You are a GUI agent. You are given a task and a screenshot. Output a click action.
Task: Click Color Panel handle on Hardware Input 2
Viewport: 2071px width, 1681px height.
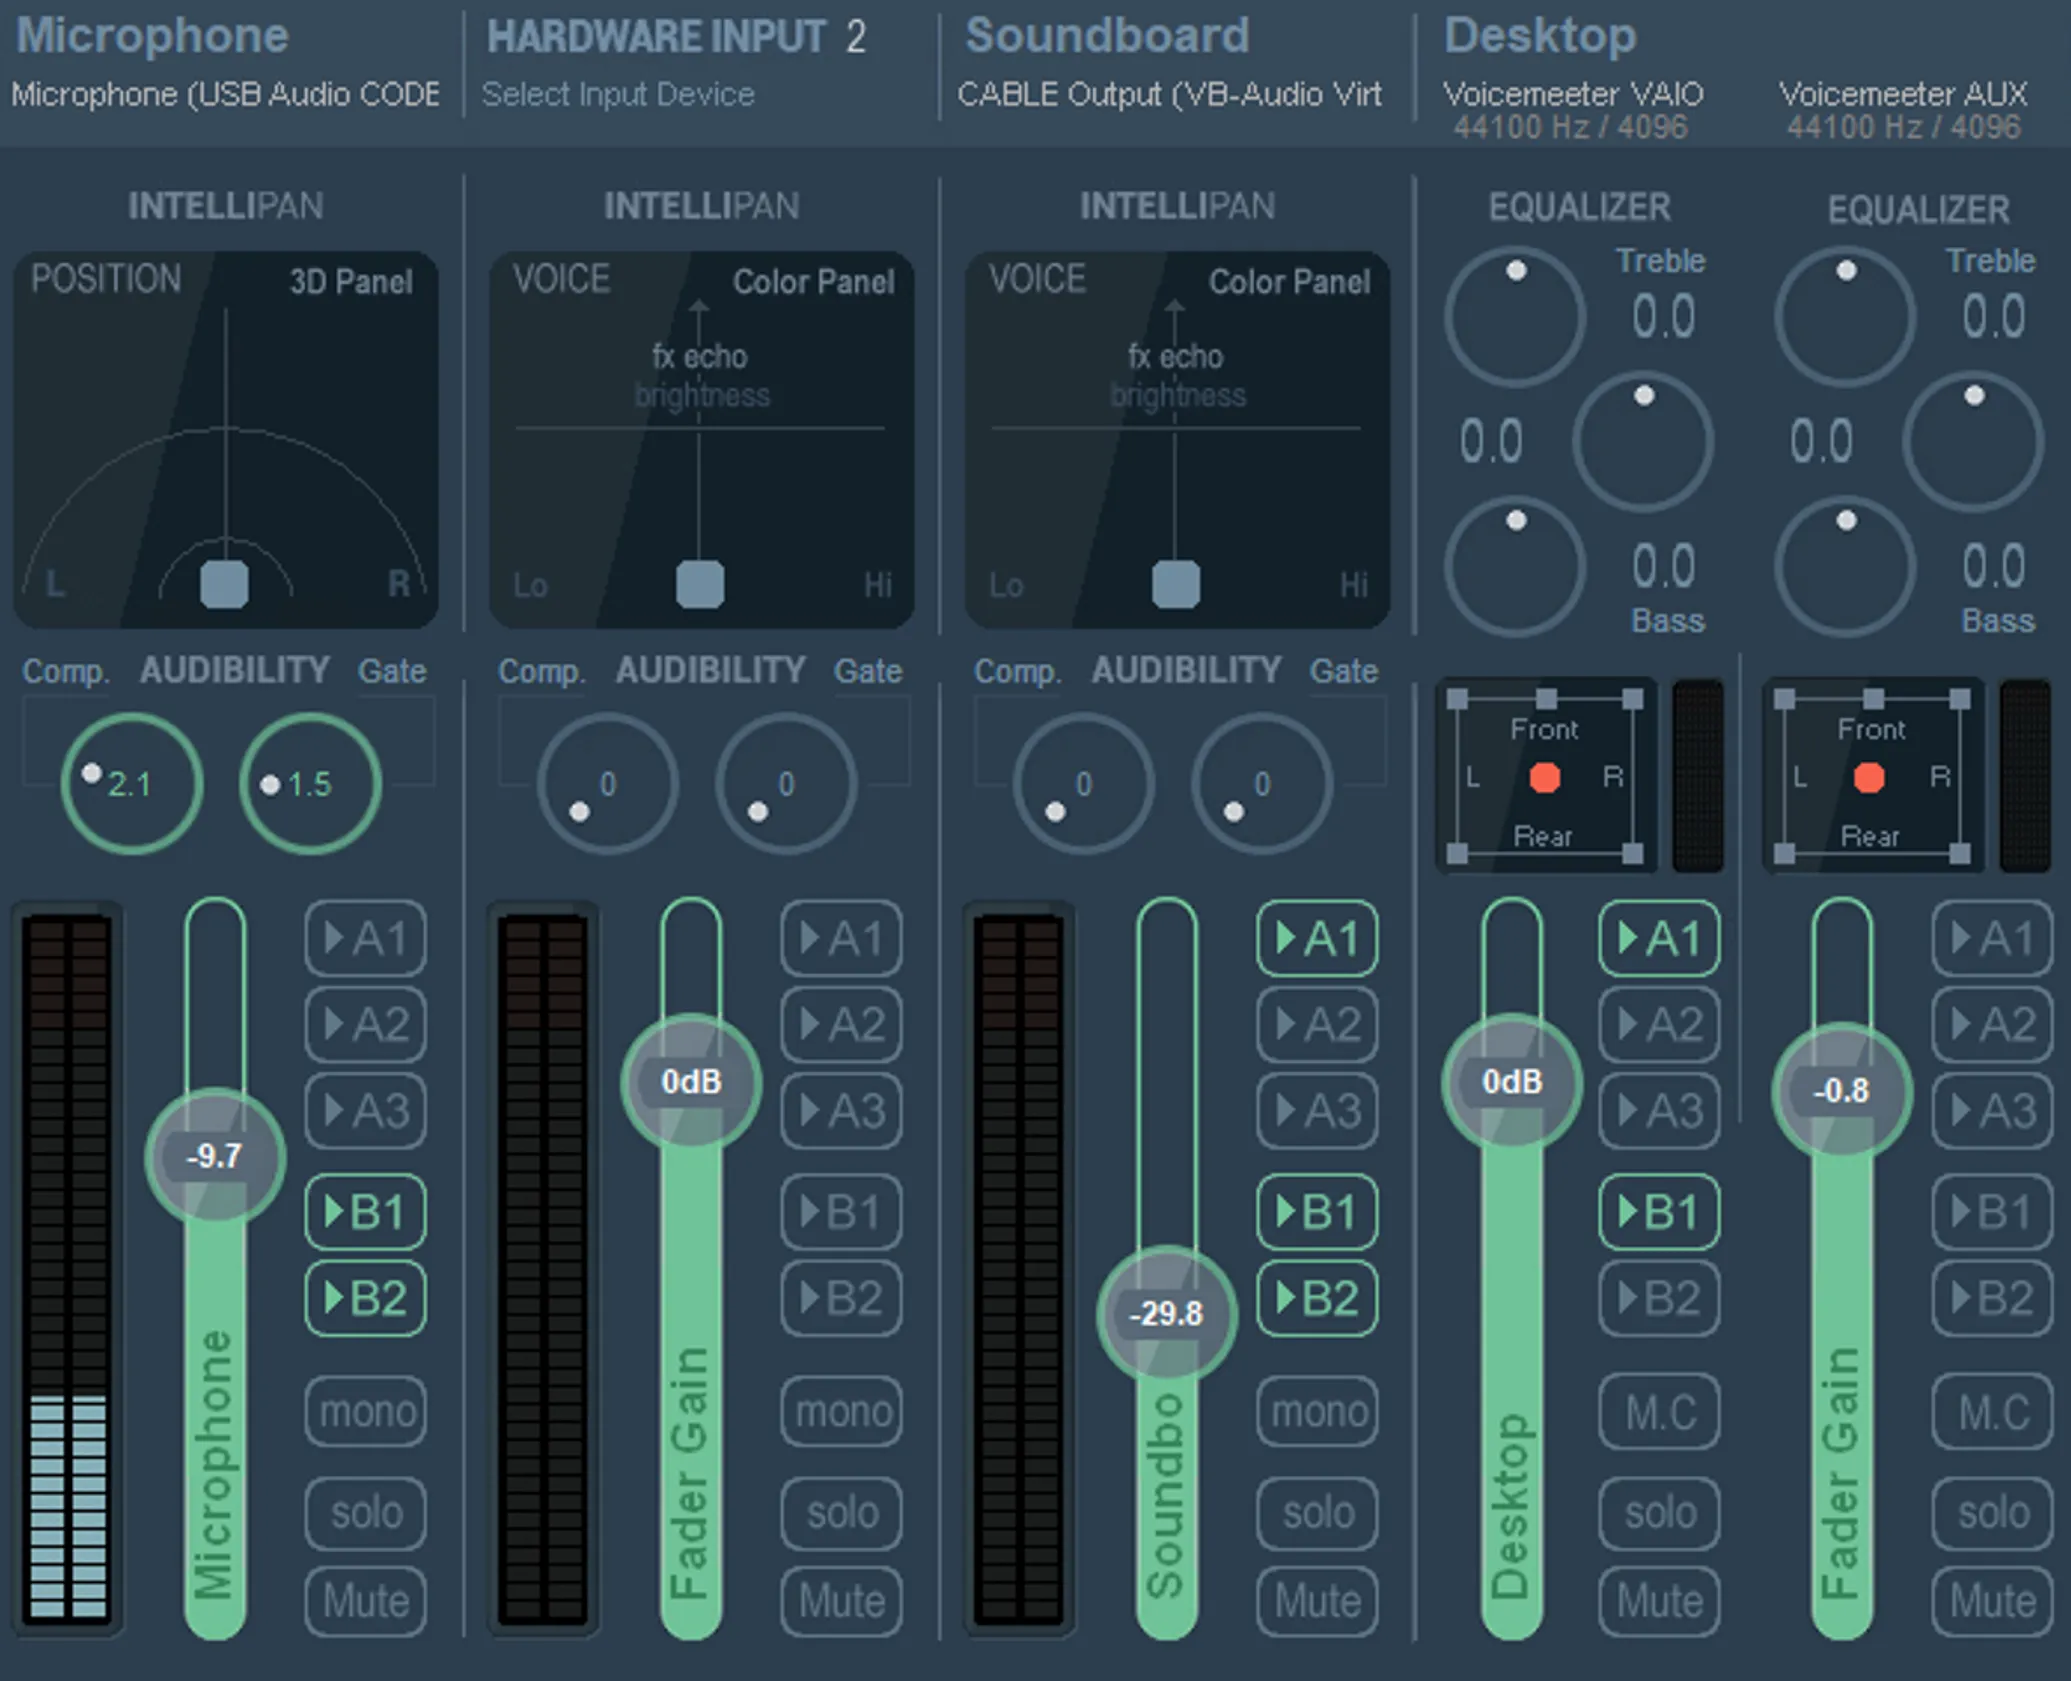click(700, 584)
